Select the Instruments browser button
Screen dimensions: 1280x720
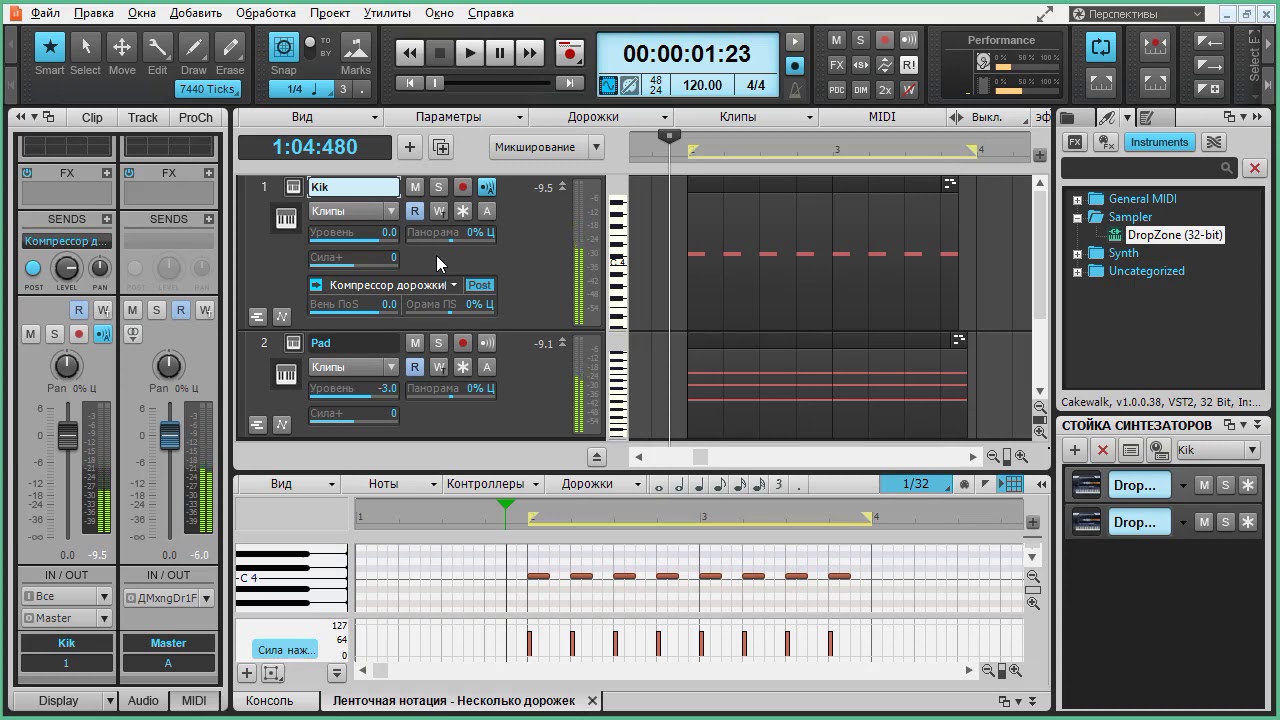coord(1159,142)
